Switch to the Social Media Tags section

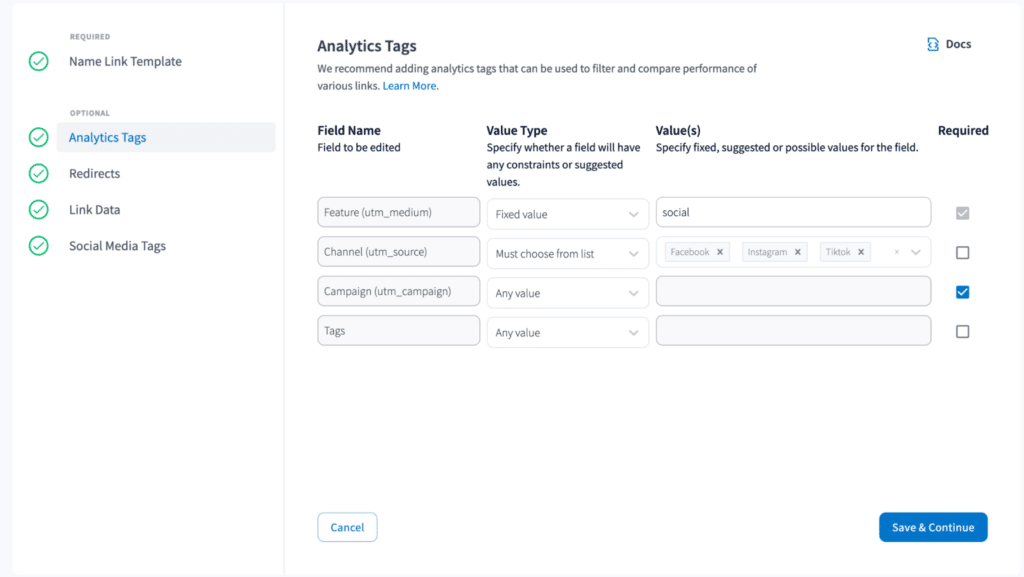[x=115, y=245]
